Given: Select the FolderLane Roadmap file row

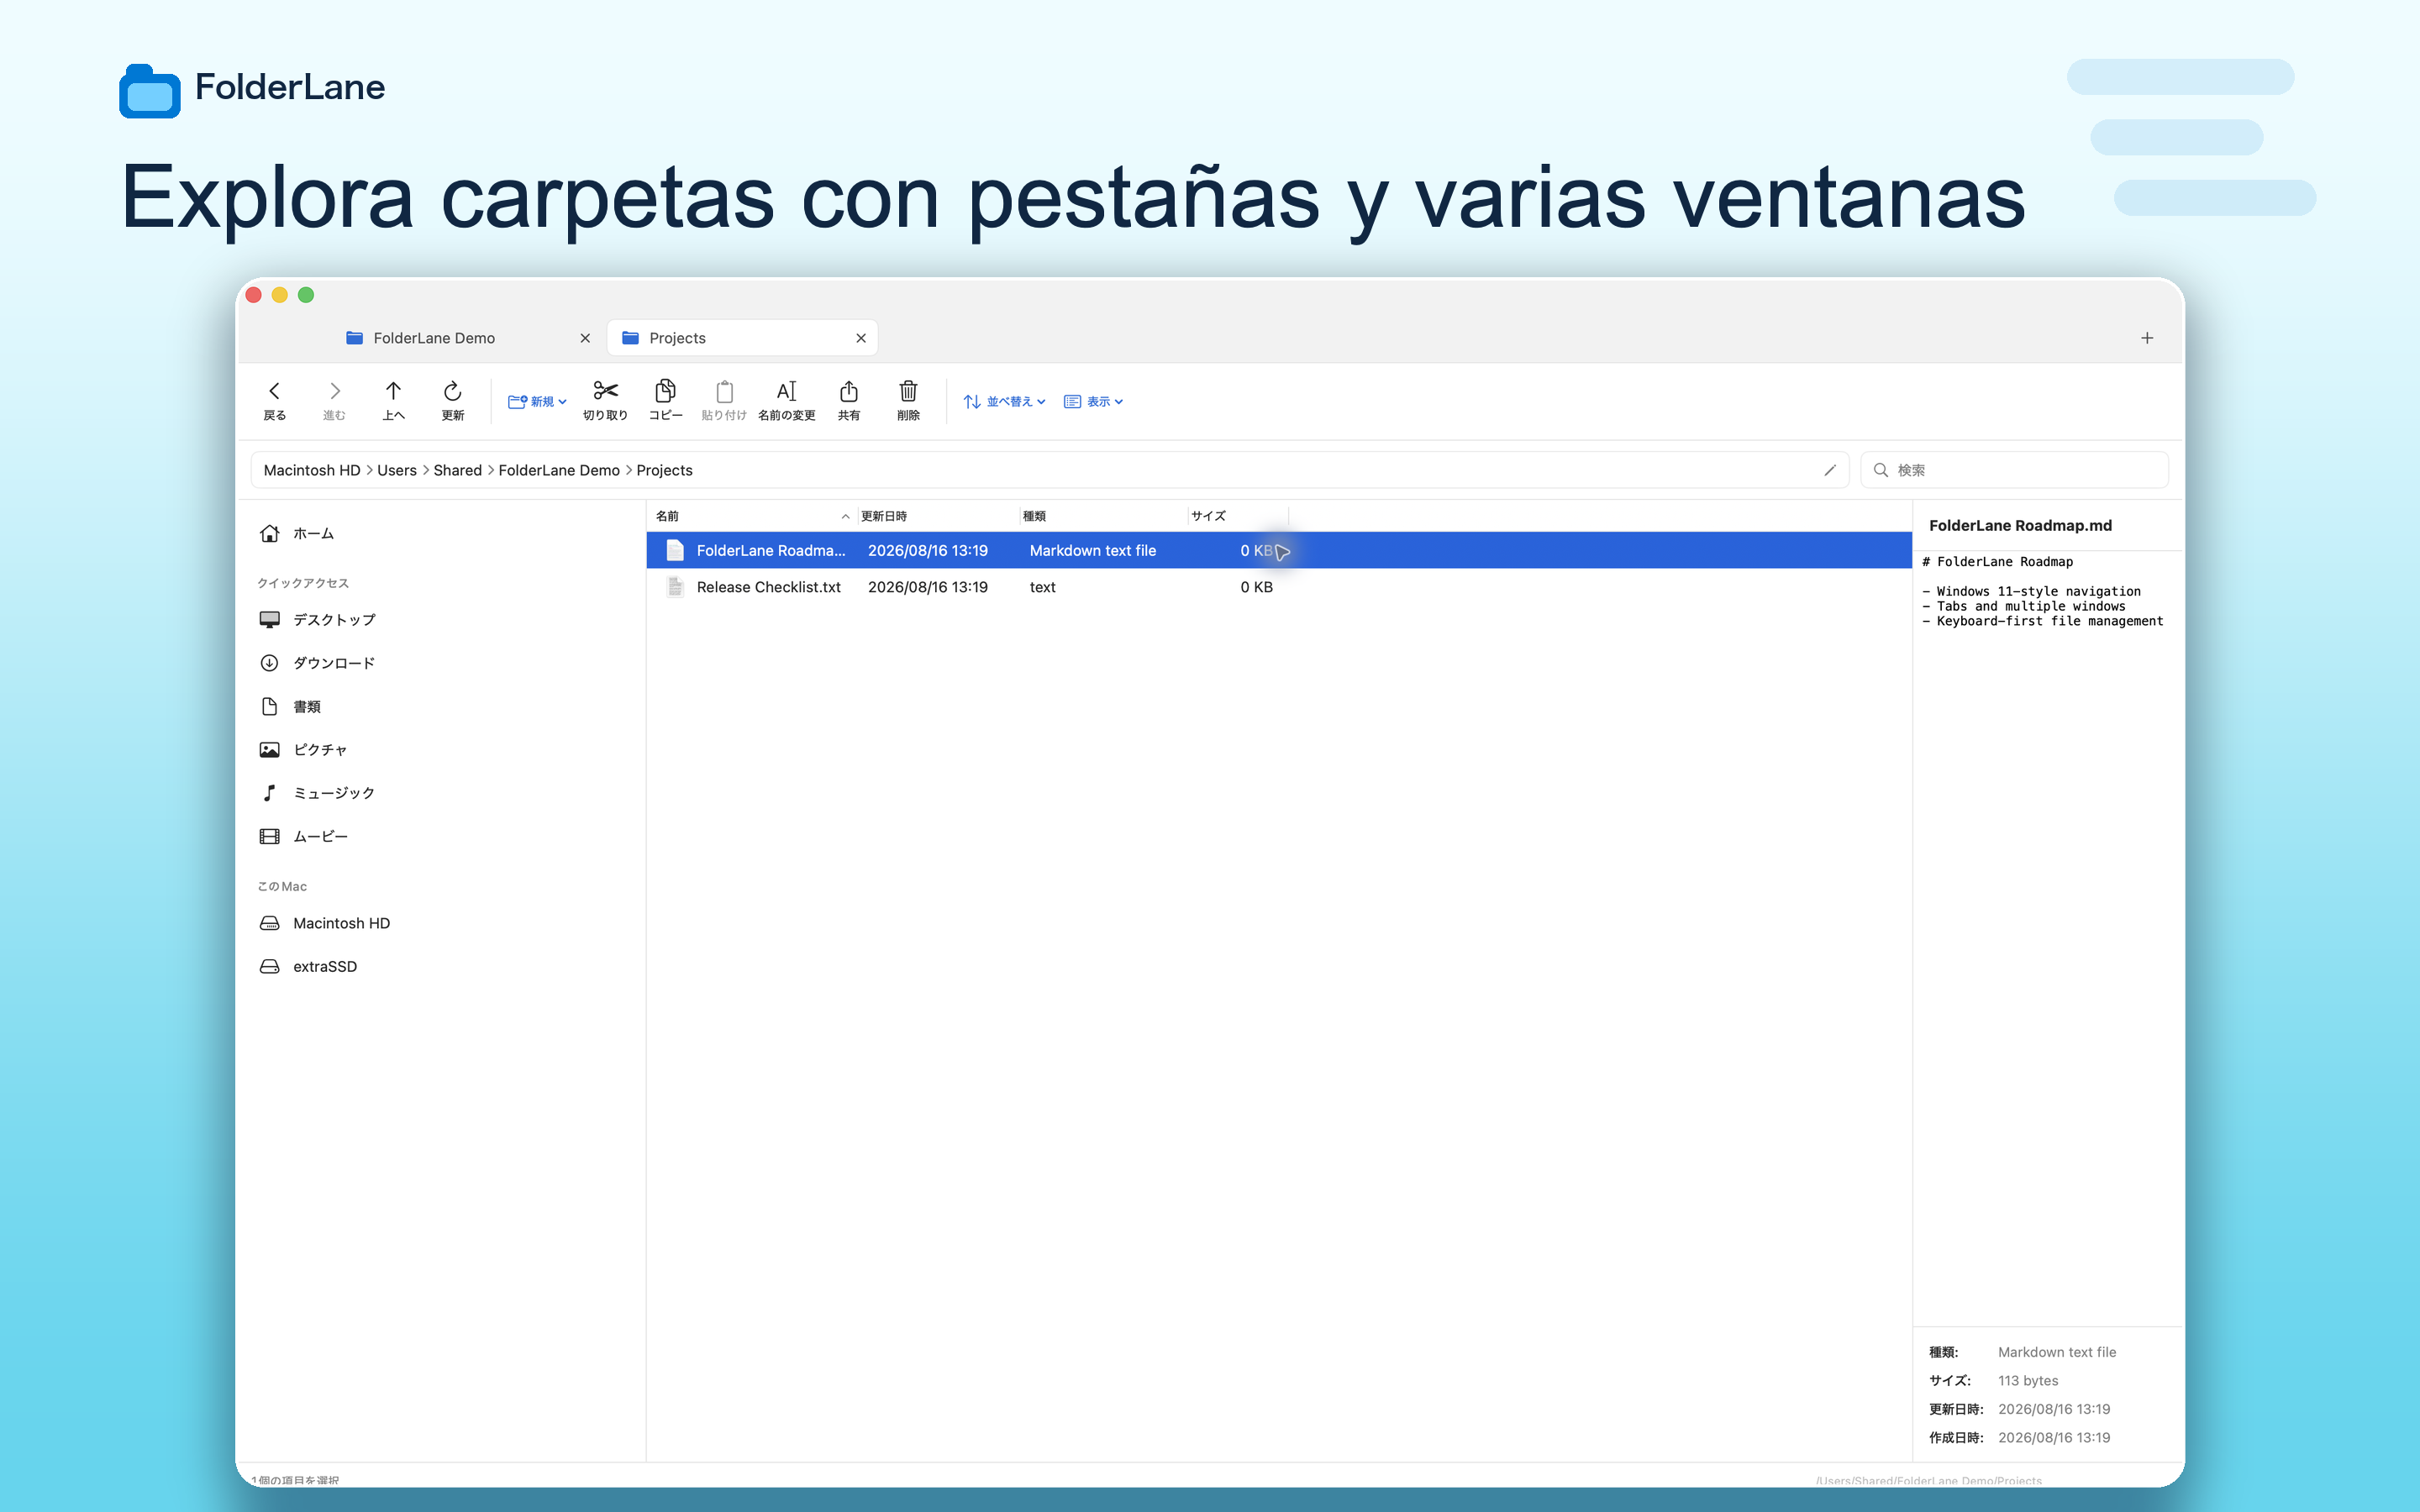Looking at the screenshot, I should coord(1279,550).
